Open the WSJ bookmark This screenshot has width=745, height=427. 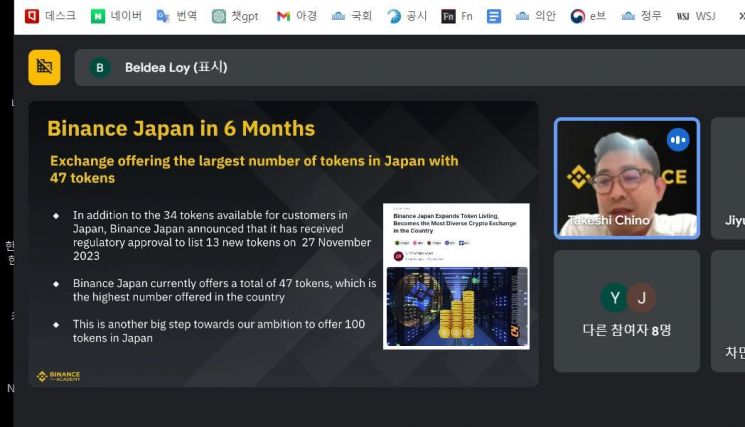696,16
